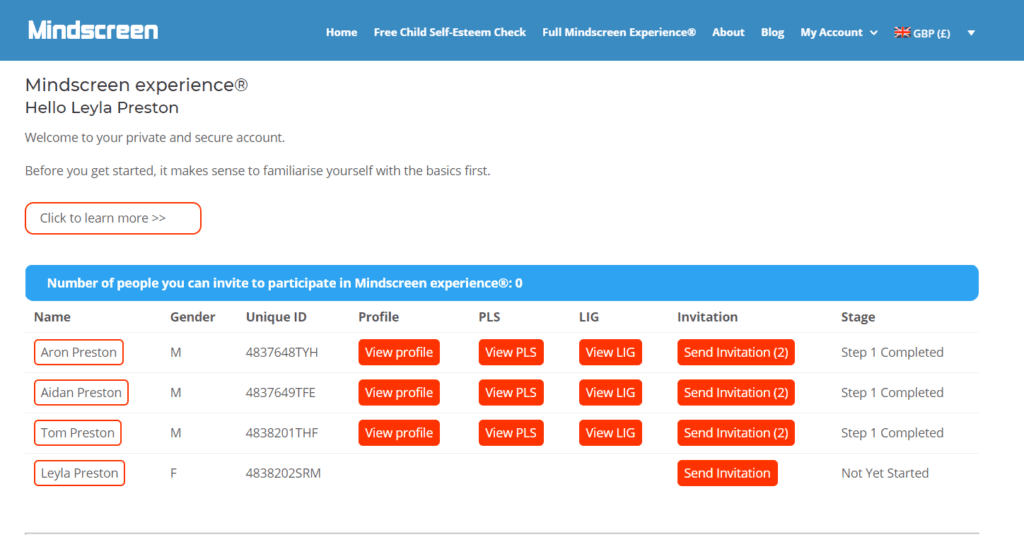Click Leyla Preston's gender value F

[x=173, y=473]
